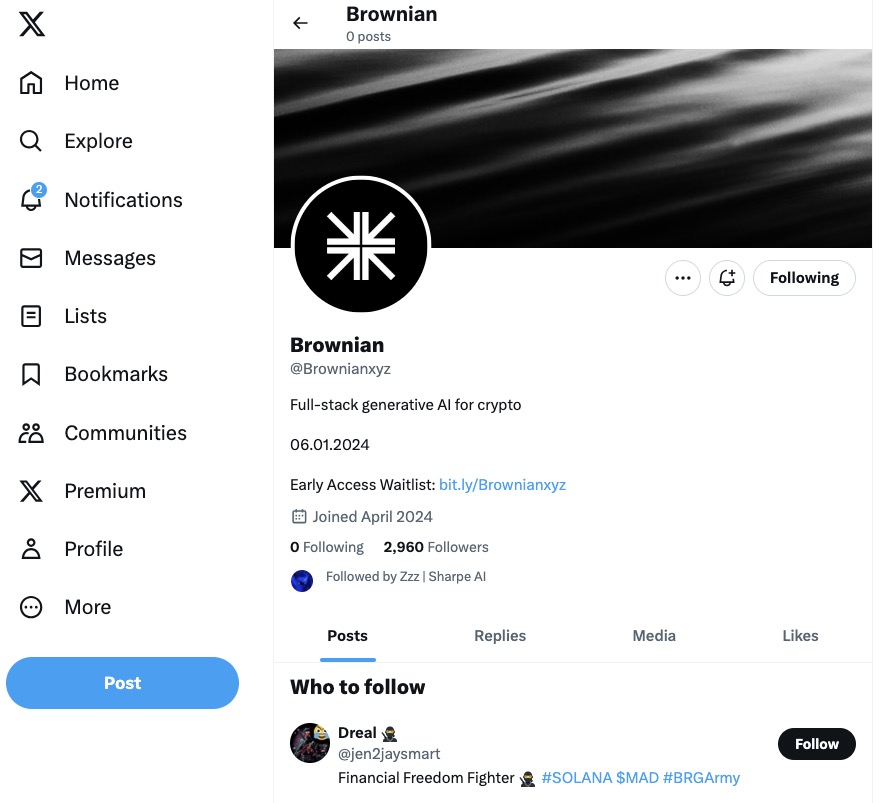View Brownian's profile picture
The width and height of the screenshot is (892, 803).
click(x=361, y=246)
